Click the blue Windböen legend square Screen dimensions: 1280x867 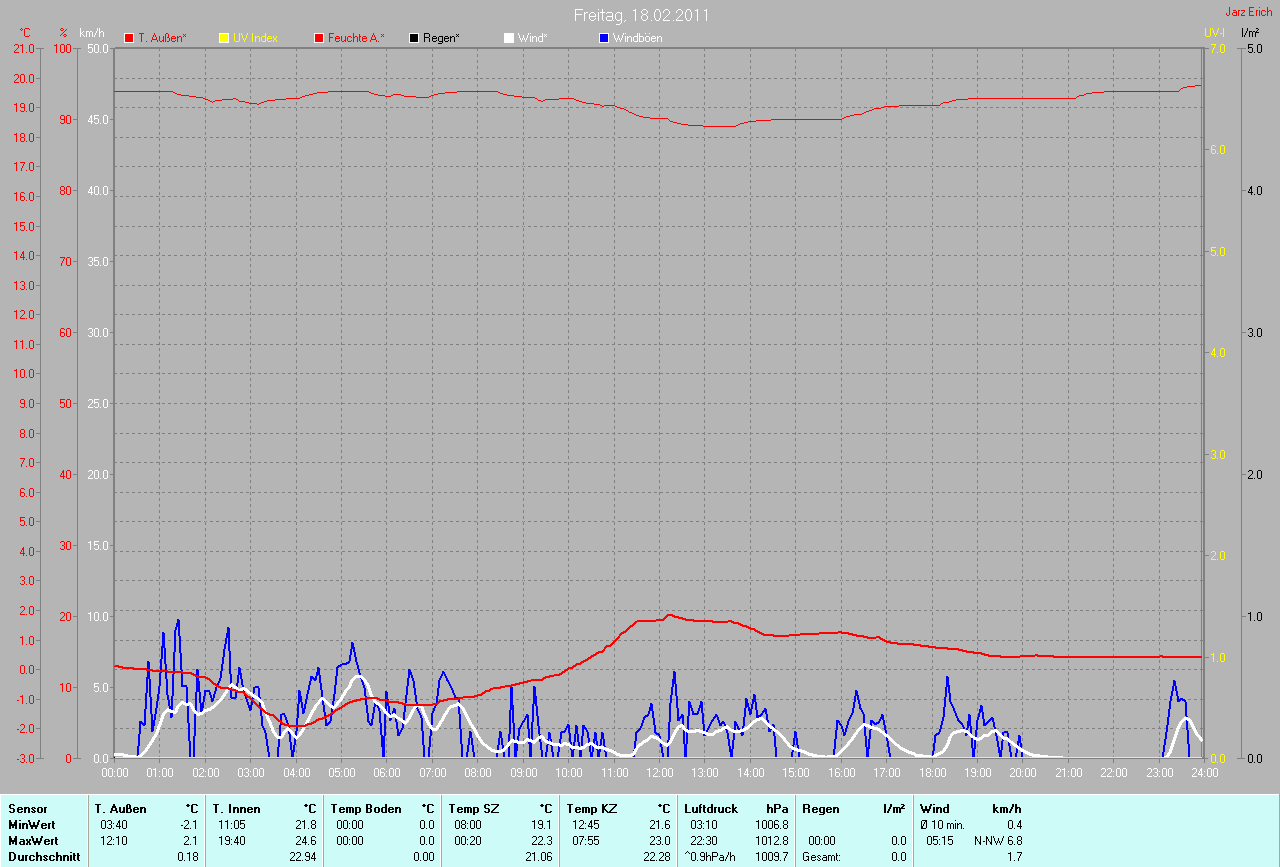(603, 38)
